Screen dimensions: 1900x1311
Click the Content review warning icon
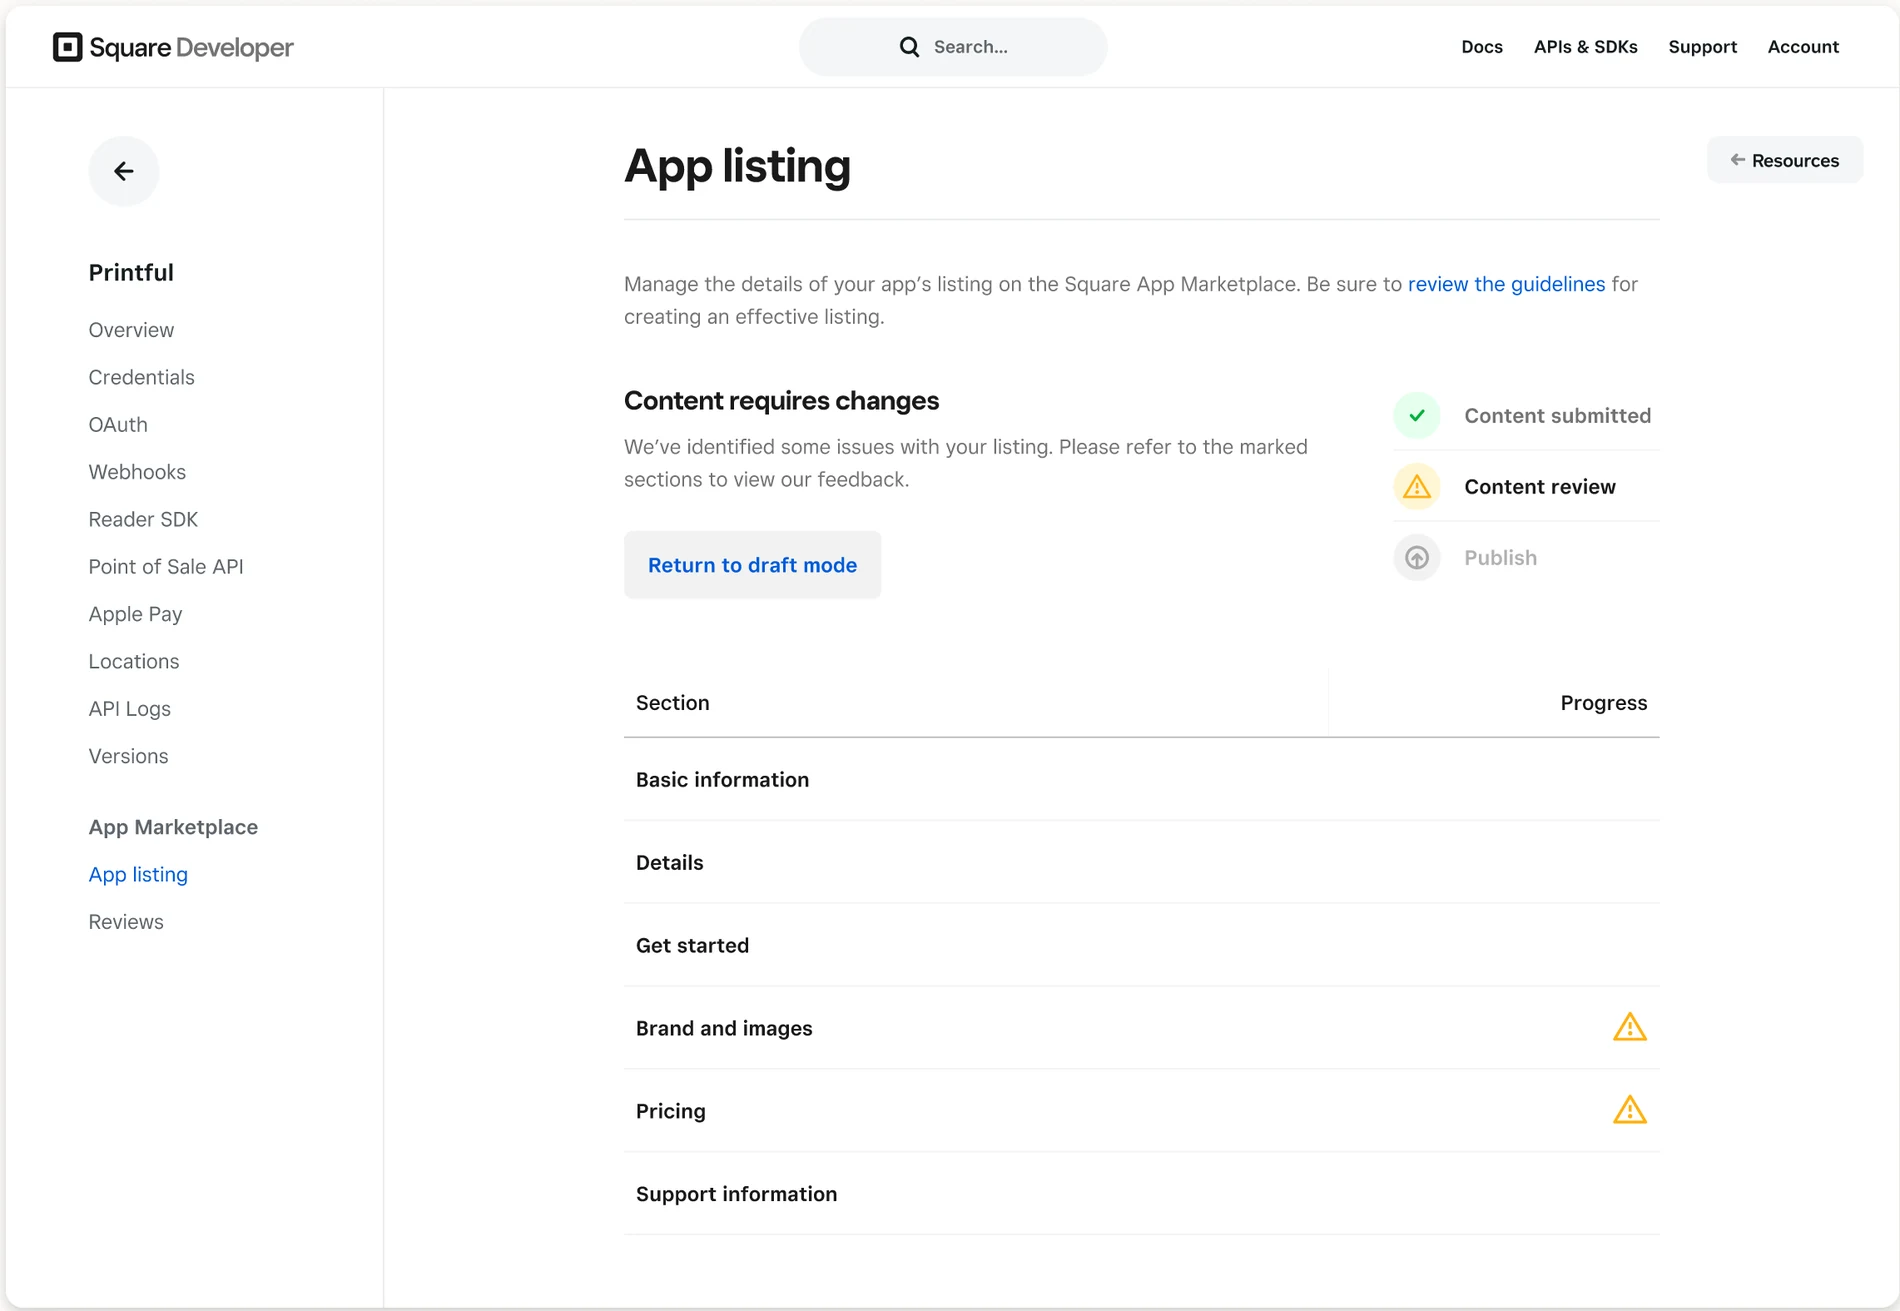click(x=1417, y=487)
